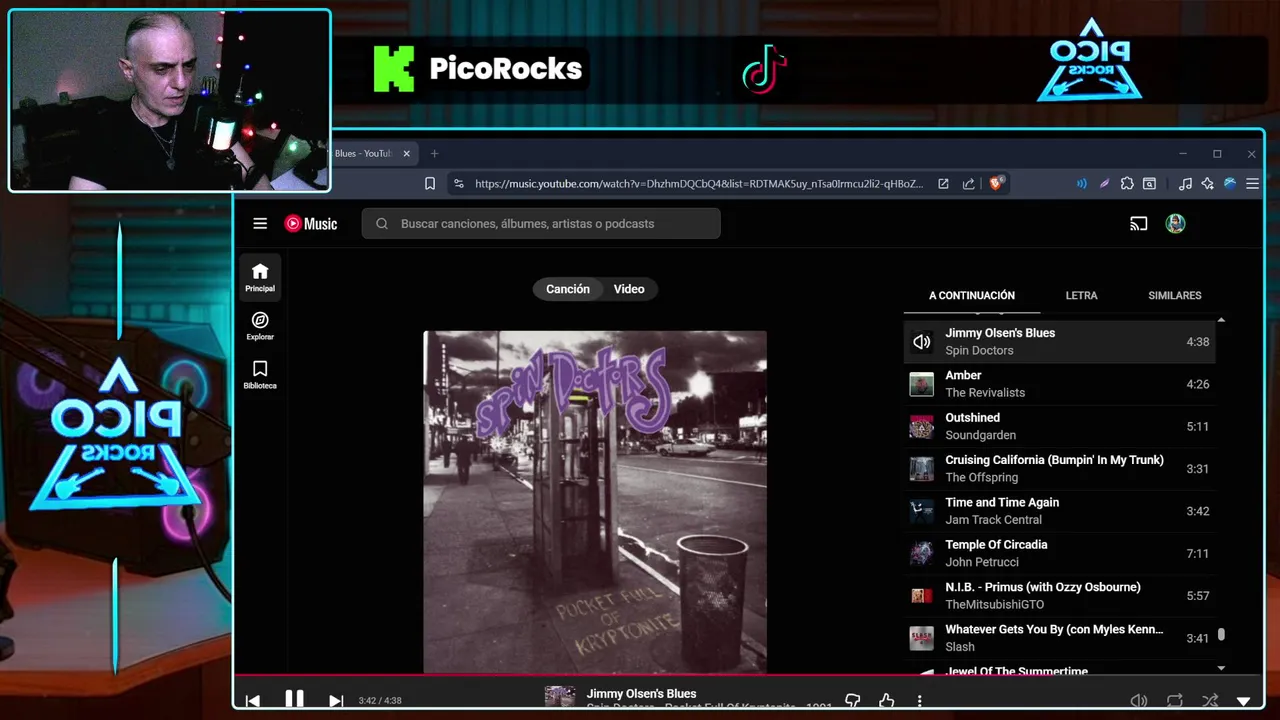Viewport: 1280px width, 720px height.
Task: Play Time and Time Again from queue
Action: tap(1060, 511)
